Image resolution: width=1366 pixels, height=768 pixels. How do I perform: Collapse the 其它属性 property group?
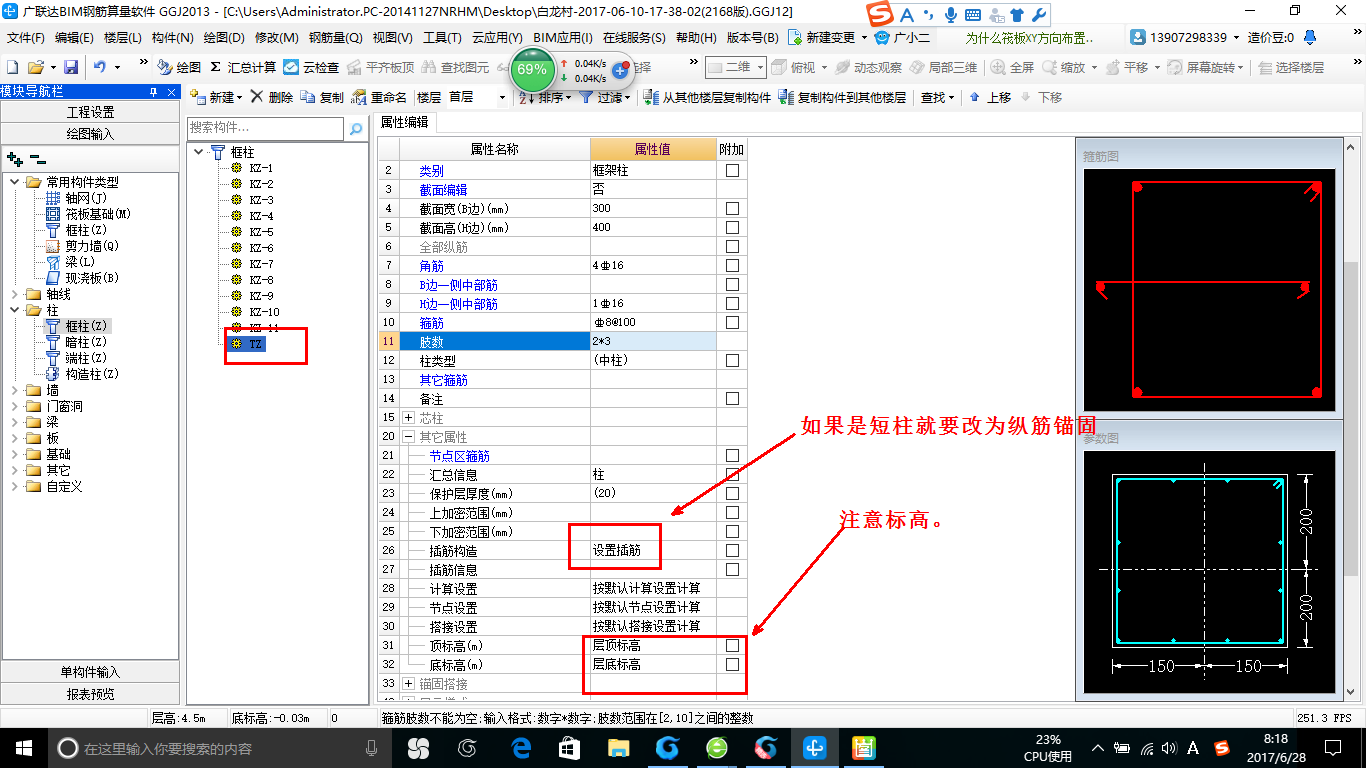[409, 437]
